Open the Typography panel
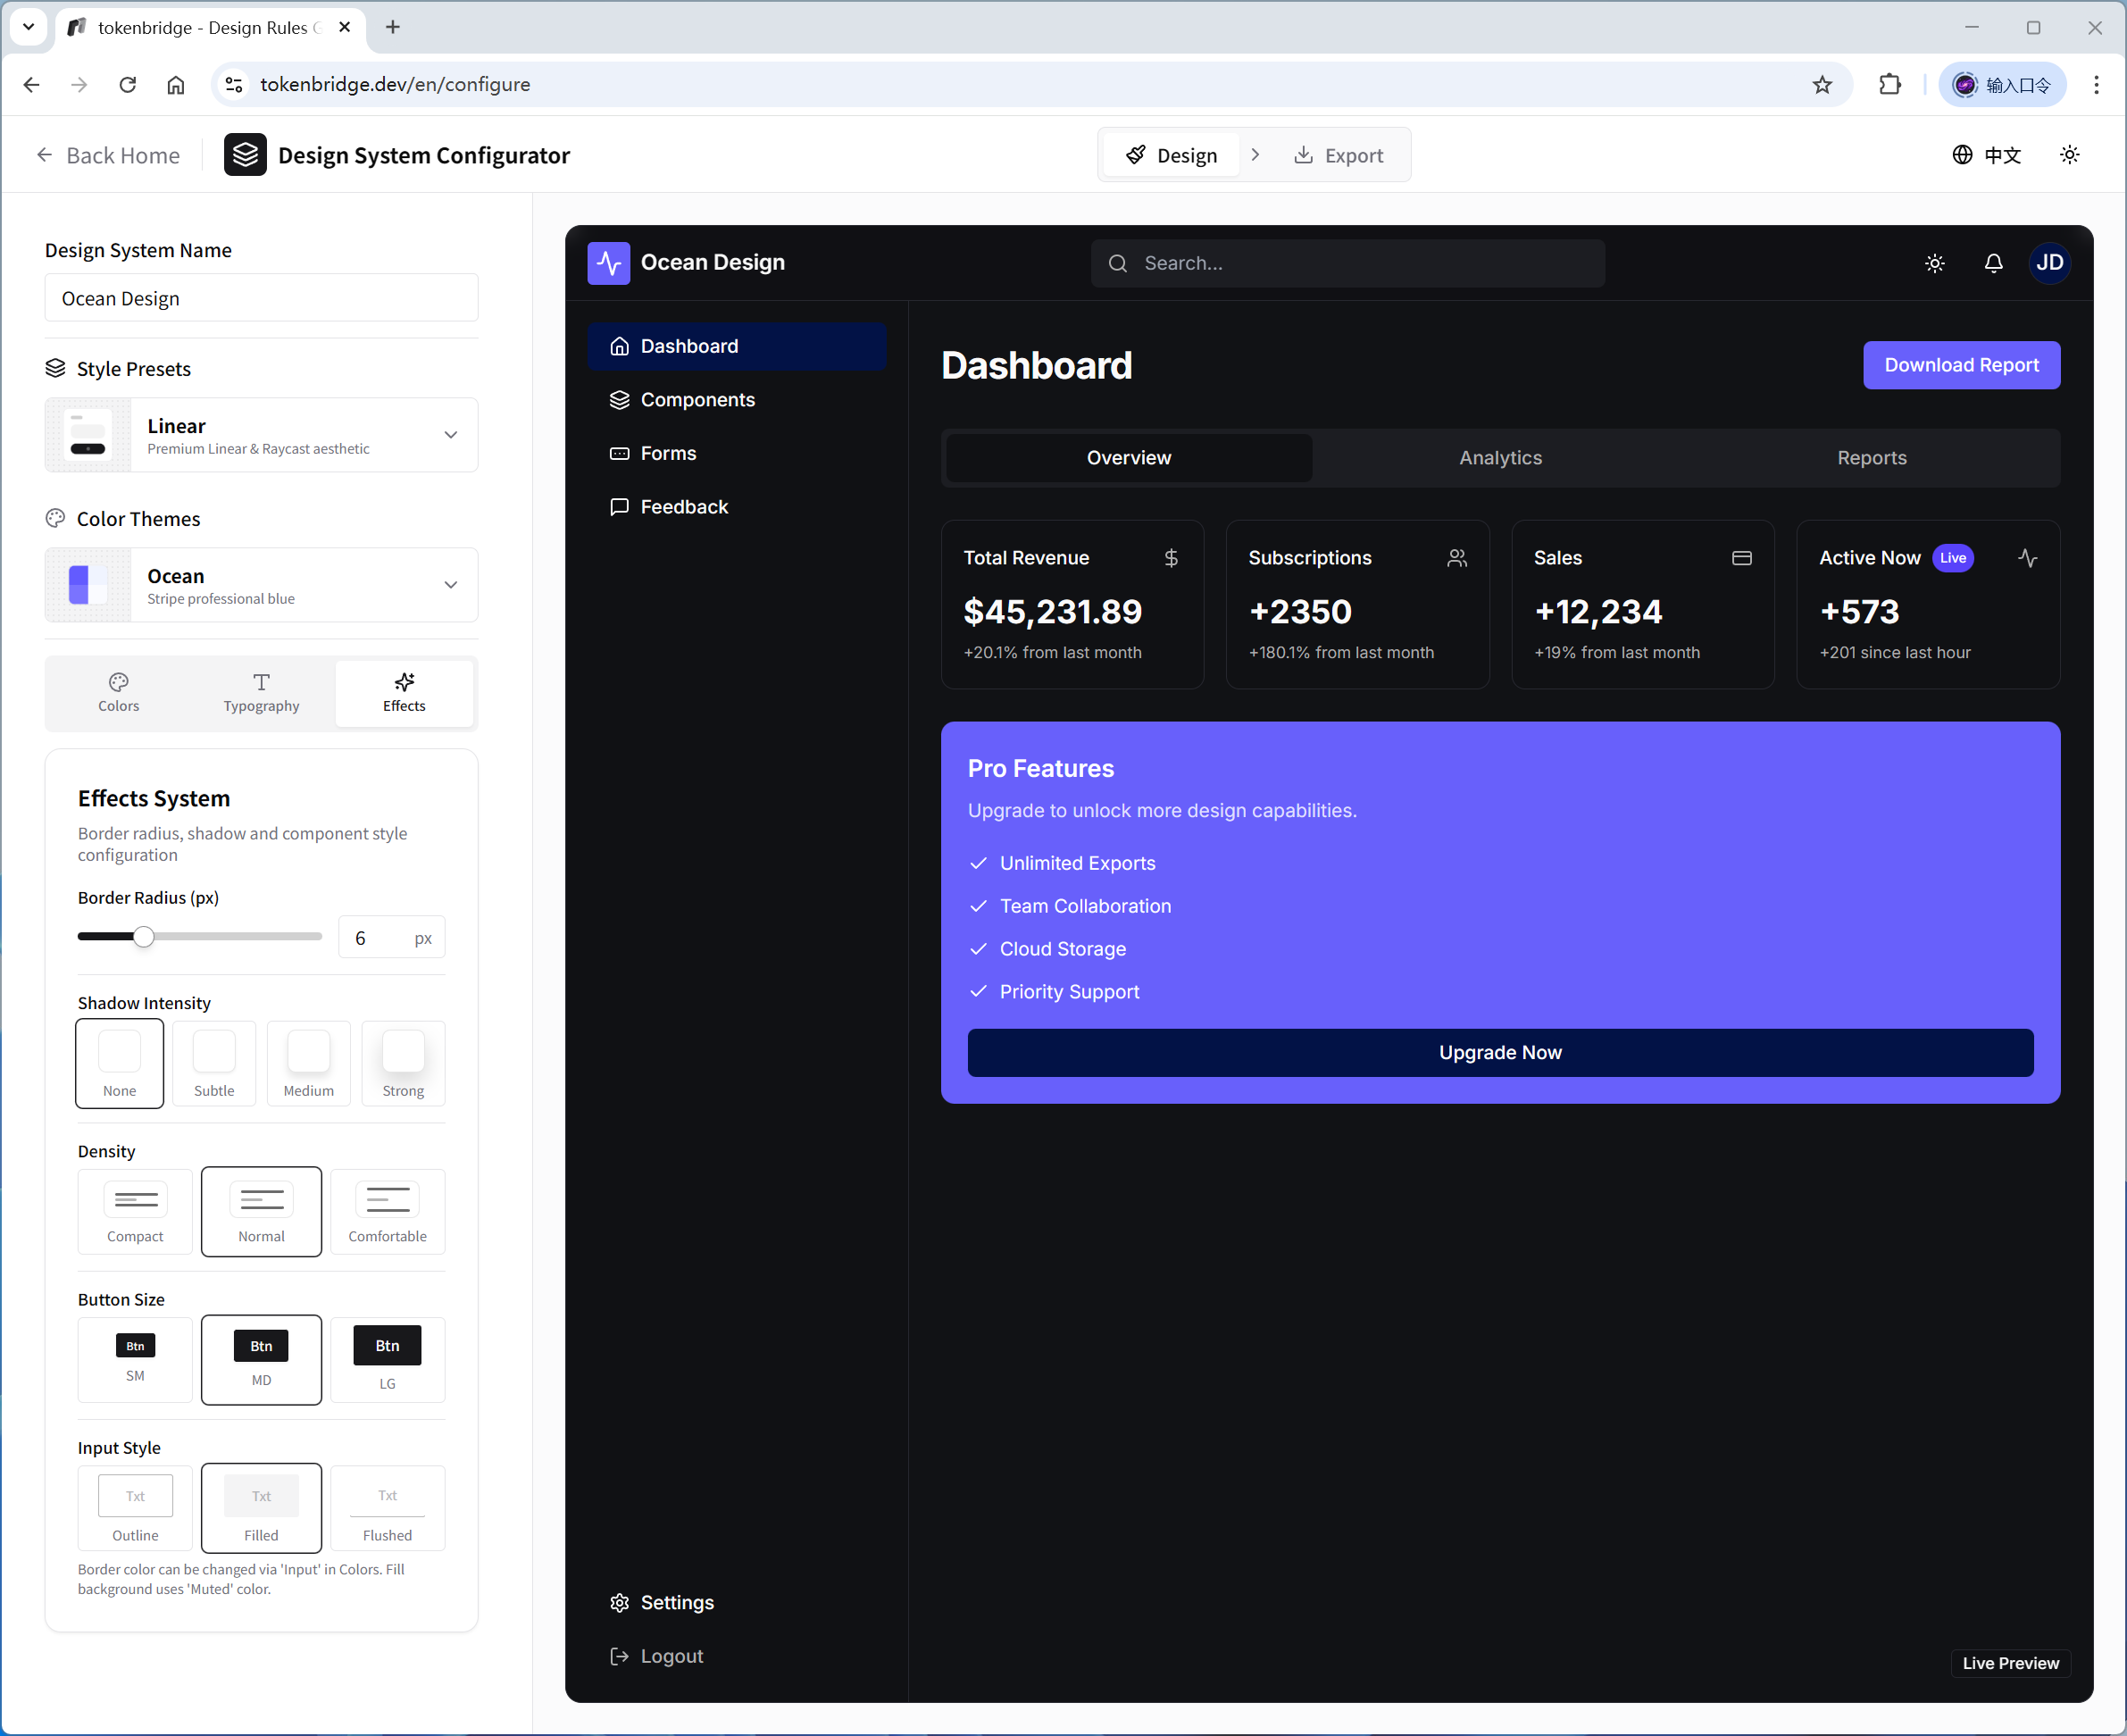This screenshot has height=1736, width=2127. (261, 692)
